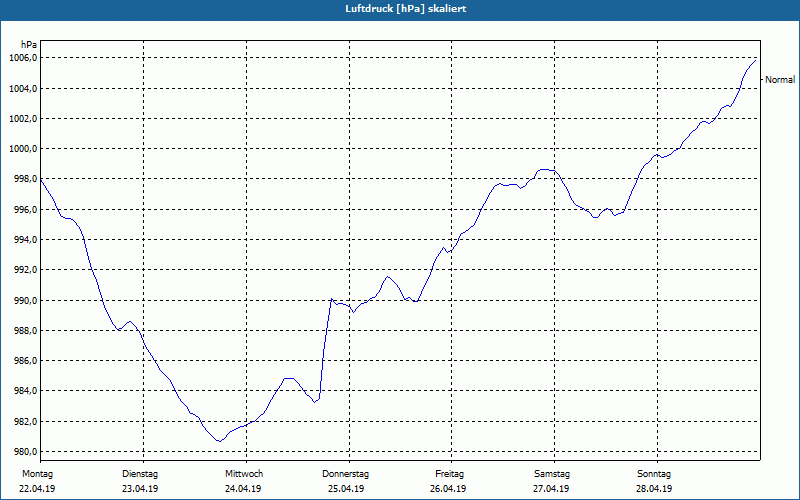Click the '992,0' axis value

coord(25,270)
